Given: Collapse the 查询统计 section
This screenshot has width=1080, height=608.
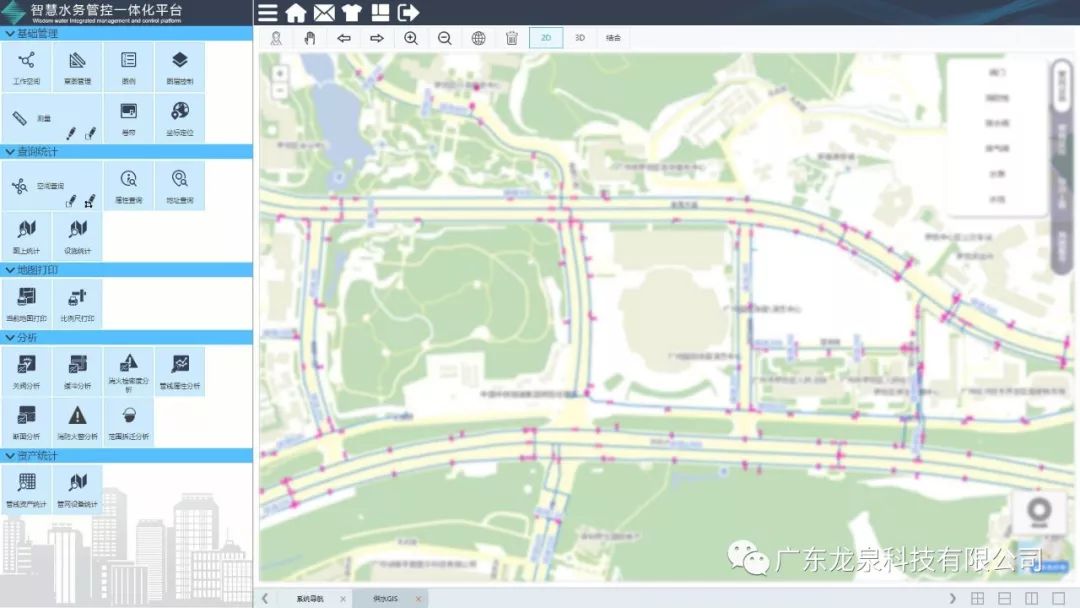Looking at the screenshot, I should click(x=10, y=152).
